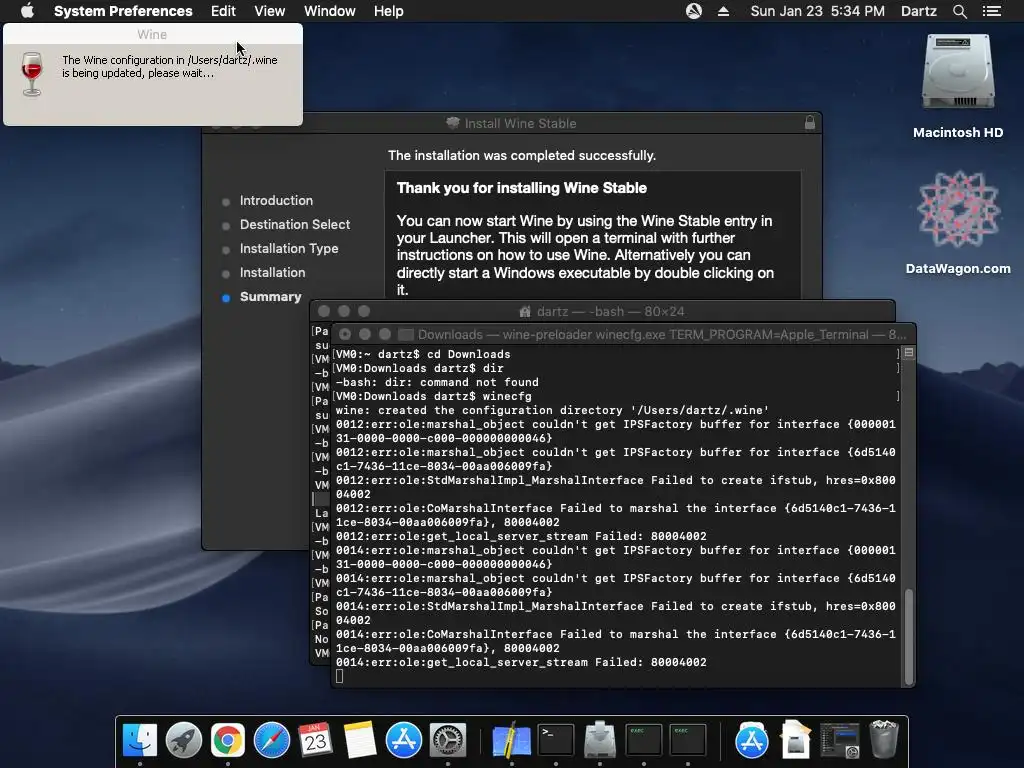Open Finder from the dock
Screen dimensions: 1024x768
[140, 740]
